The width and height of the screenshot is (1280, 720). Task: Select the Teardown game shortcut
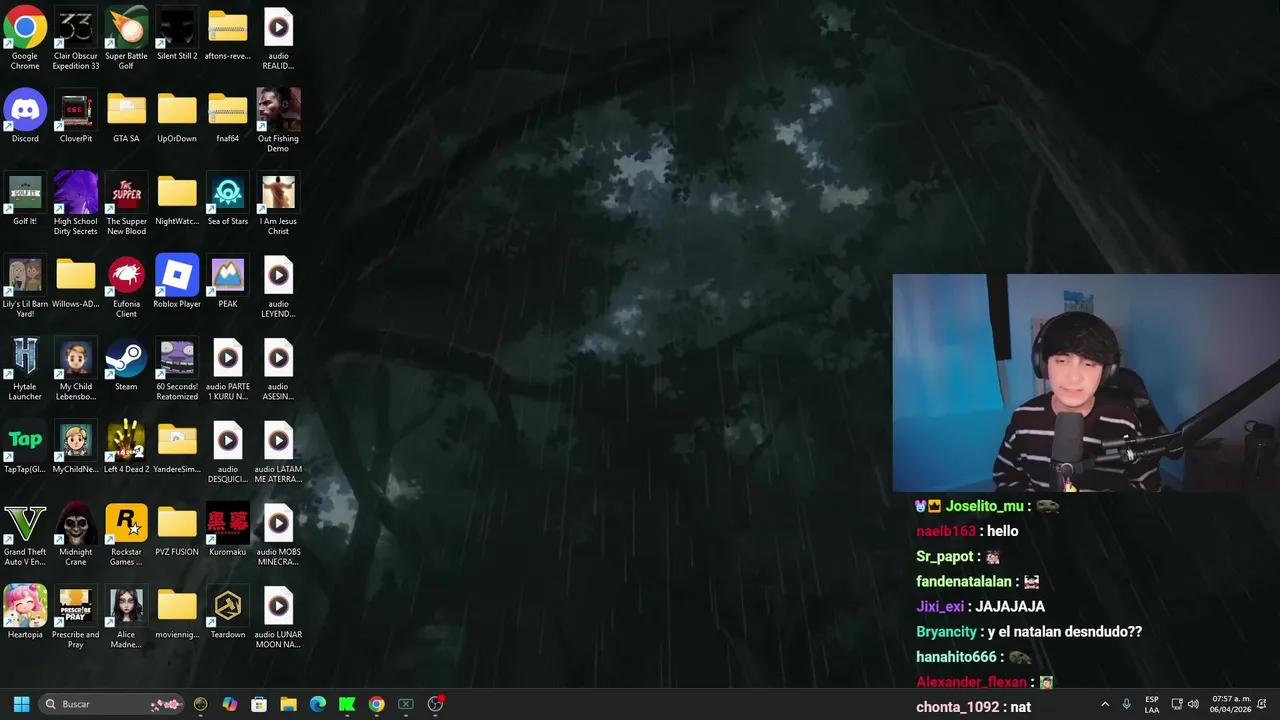[227, 613]
